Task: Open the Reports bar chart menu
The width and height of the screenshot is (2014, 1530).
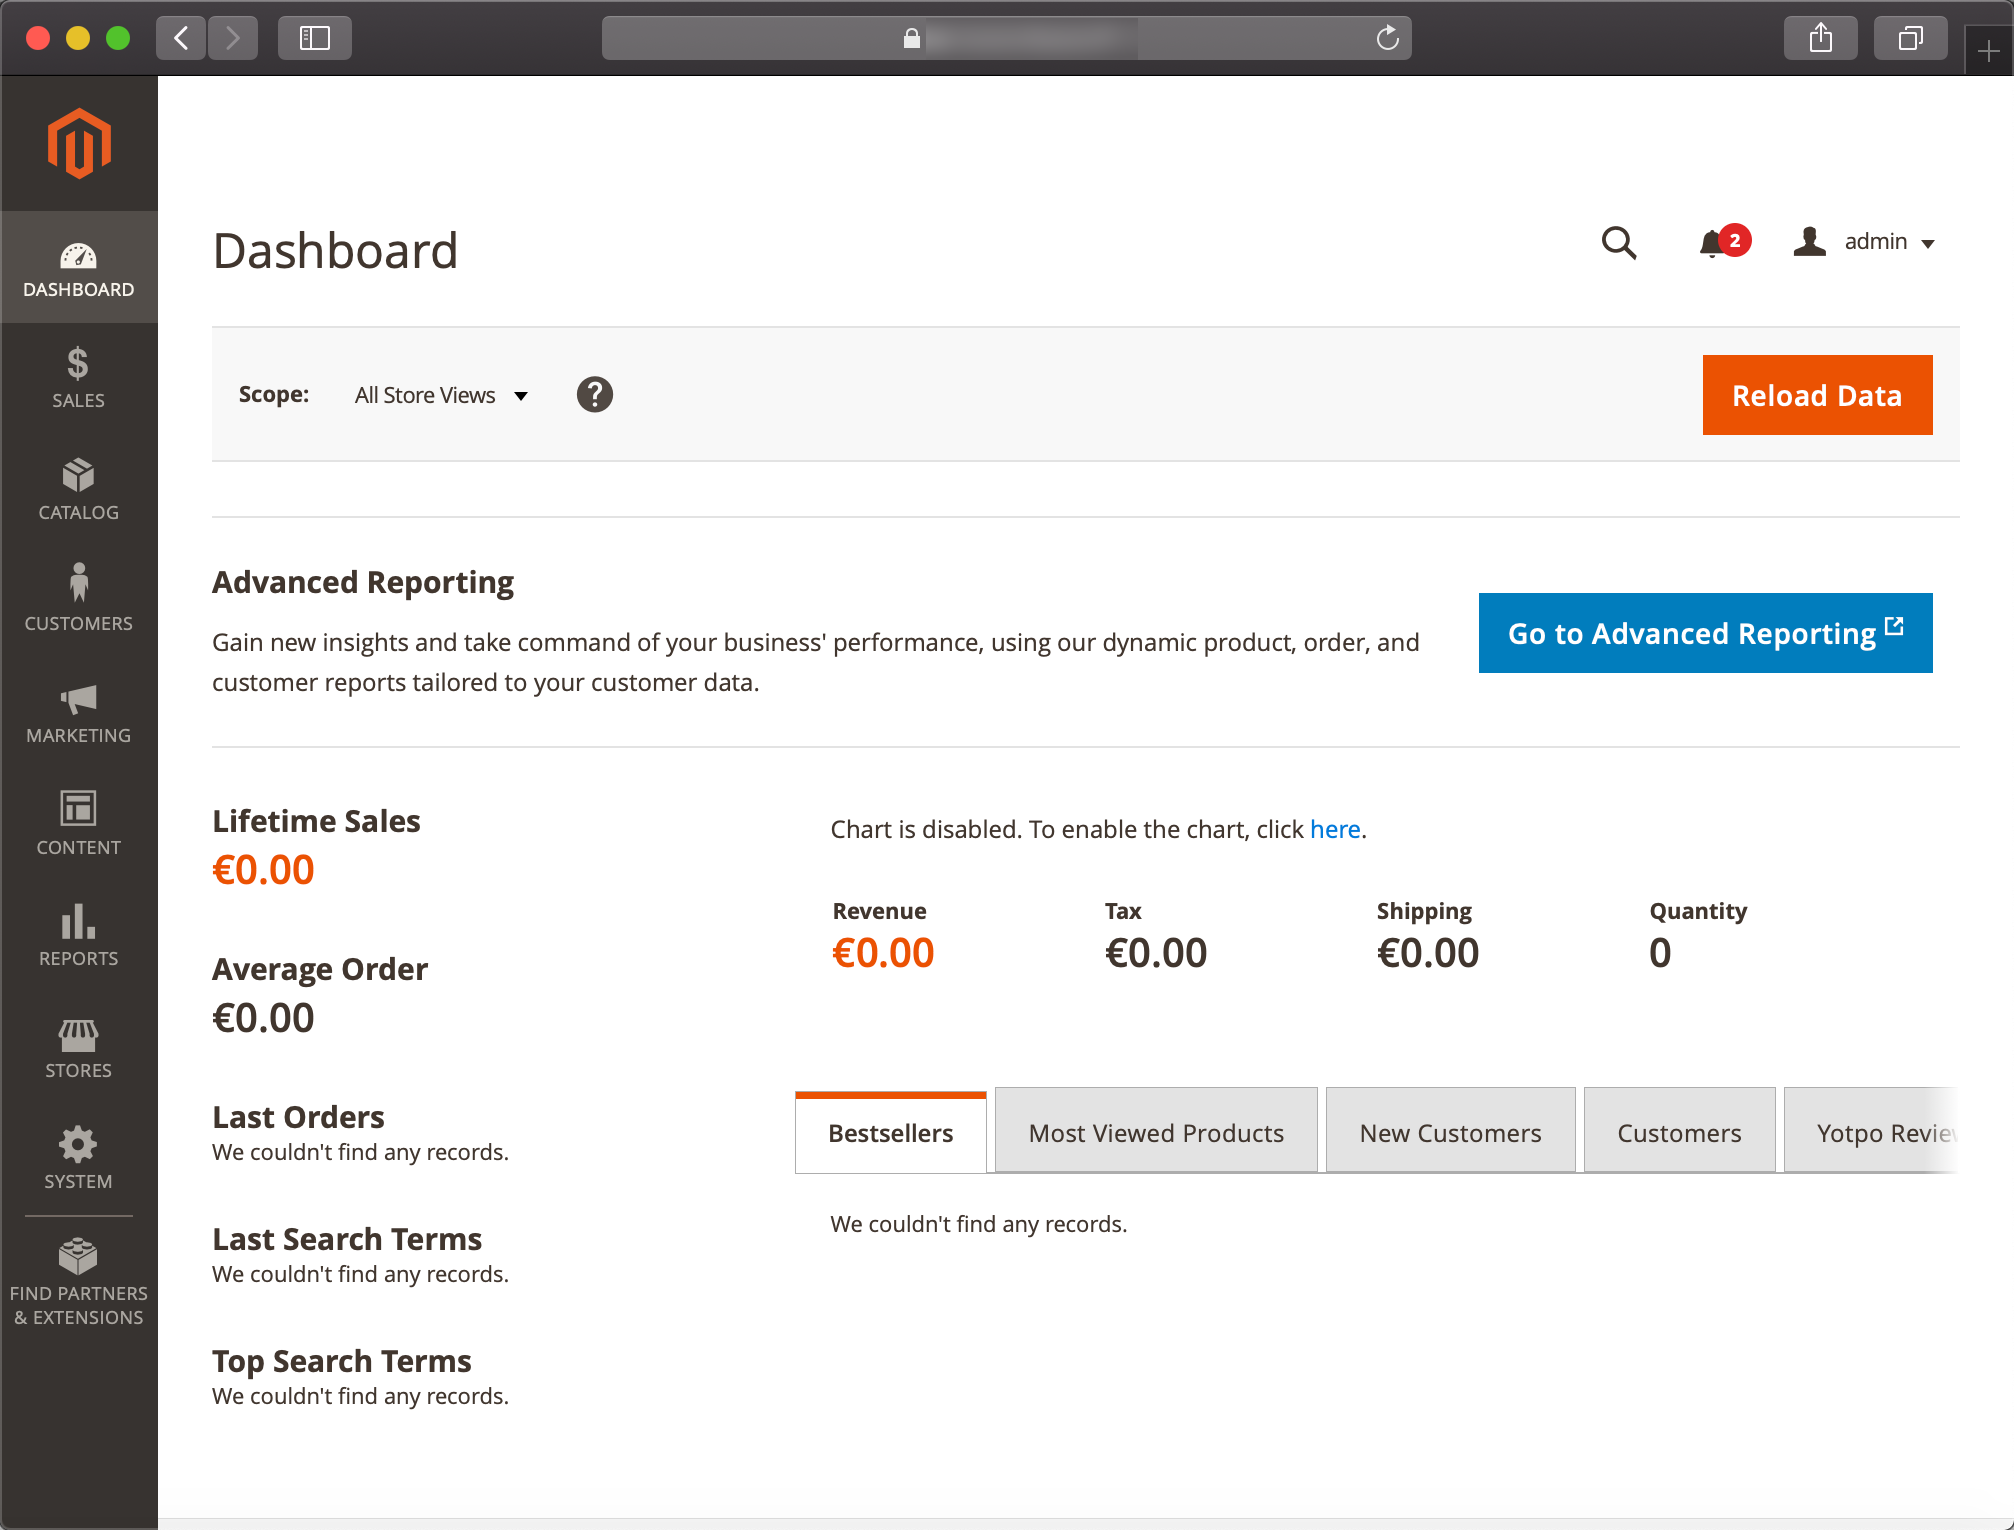Action: pyautogui.click(x=78, y=936)
